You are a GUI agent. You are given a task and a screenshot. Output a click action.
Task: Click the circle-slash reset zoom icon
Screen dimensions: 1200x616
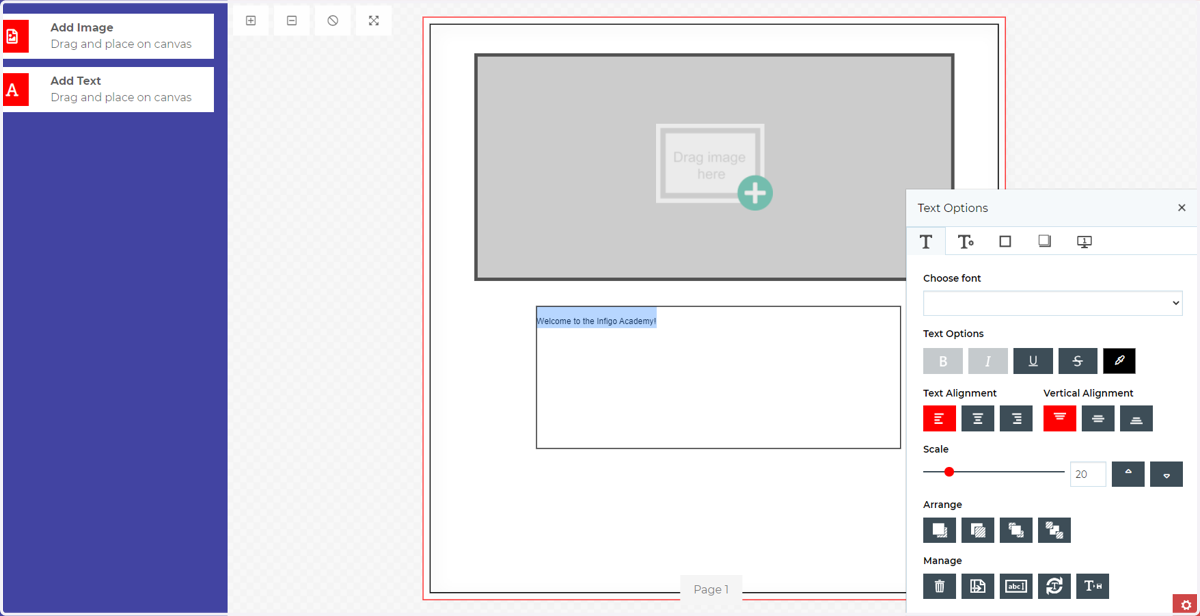coord(333,20)
